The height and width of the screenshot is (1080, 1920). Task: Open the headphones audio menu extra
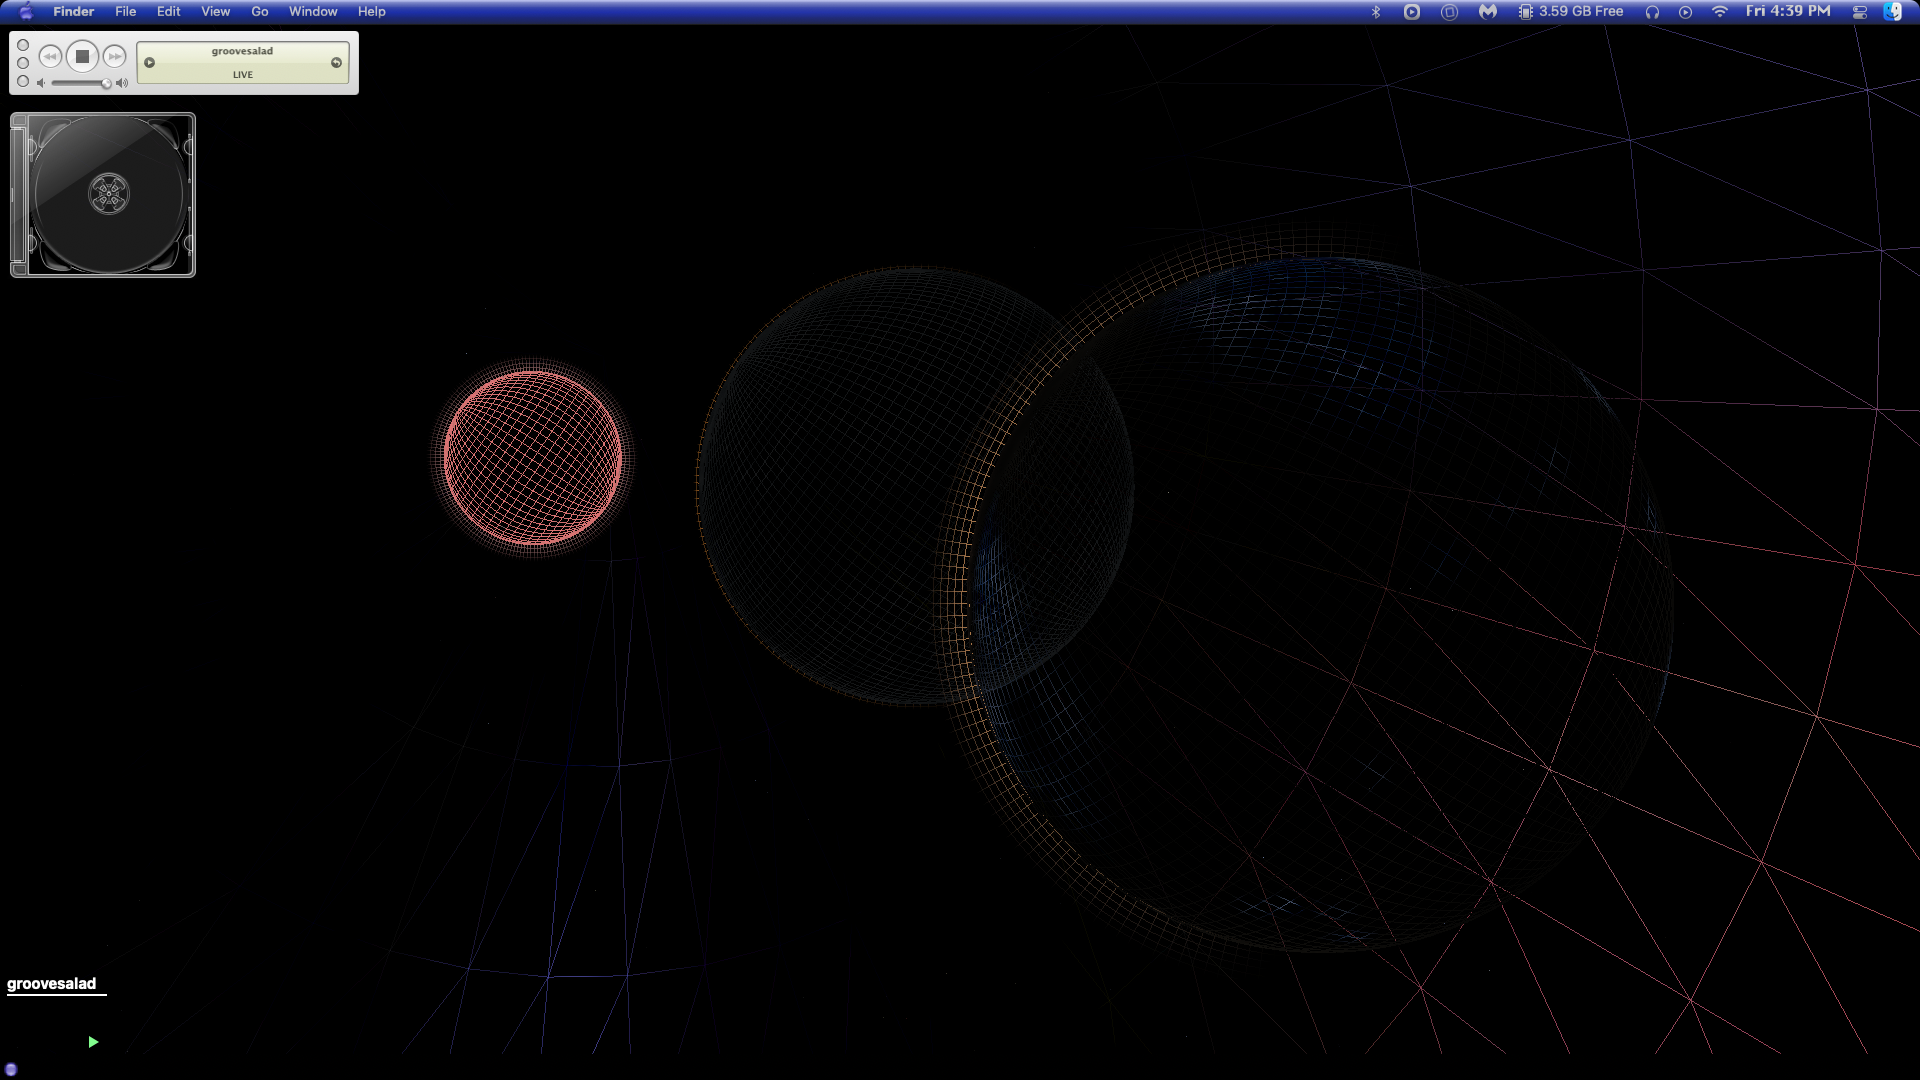[x=1653, y=12]
